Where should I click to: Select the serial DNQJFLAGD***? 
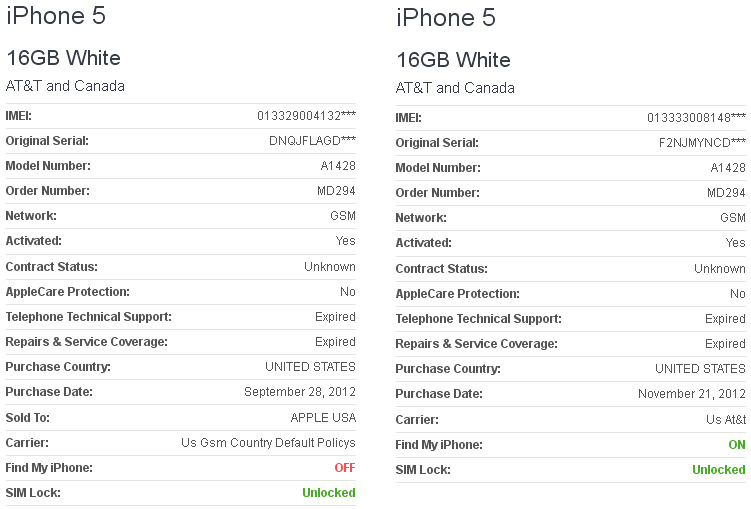pyautogui.click(x=312, y=141)
